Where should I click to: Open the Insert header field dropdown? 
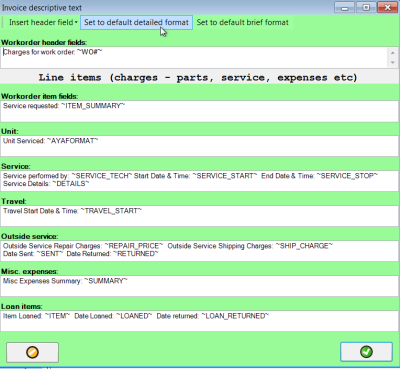(x=43, y=22)
